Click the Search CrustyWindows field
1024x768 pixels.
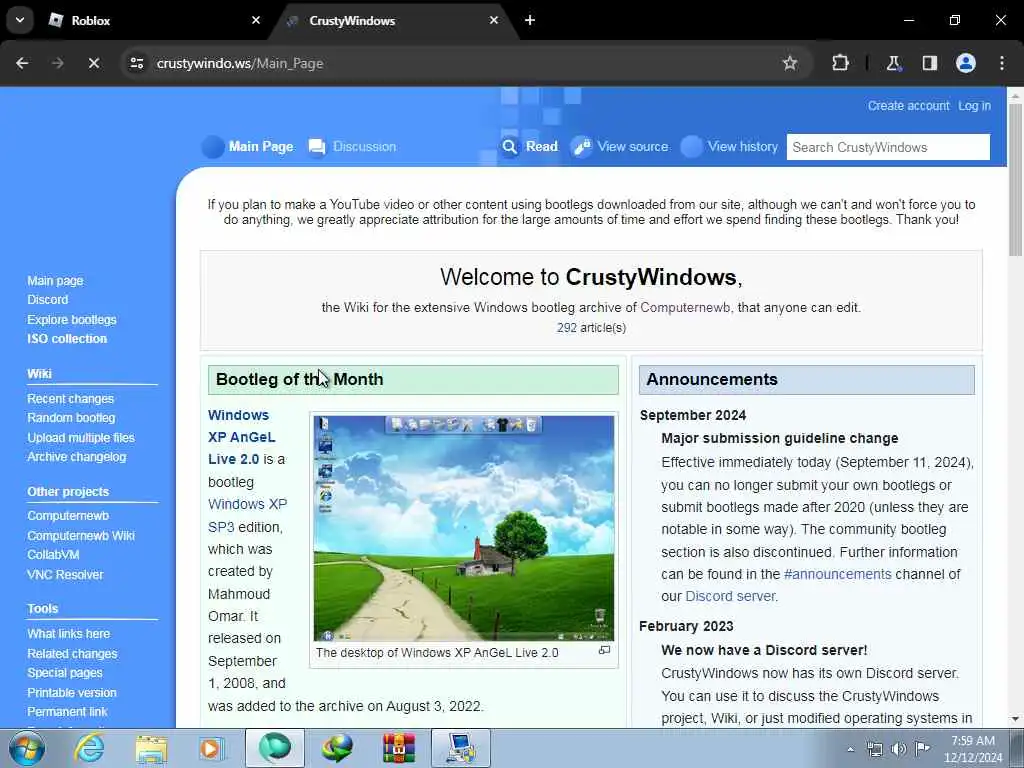click(x=888, y=147)
